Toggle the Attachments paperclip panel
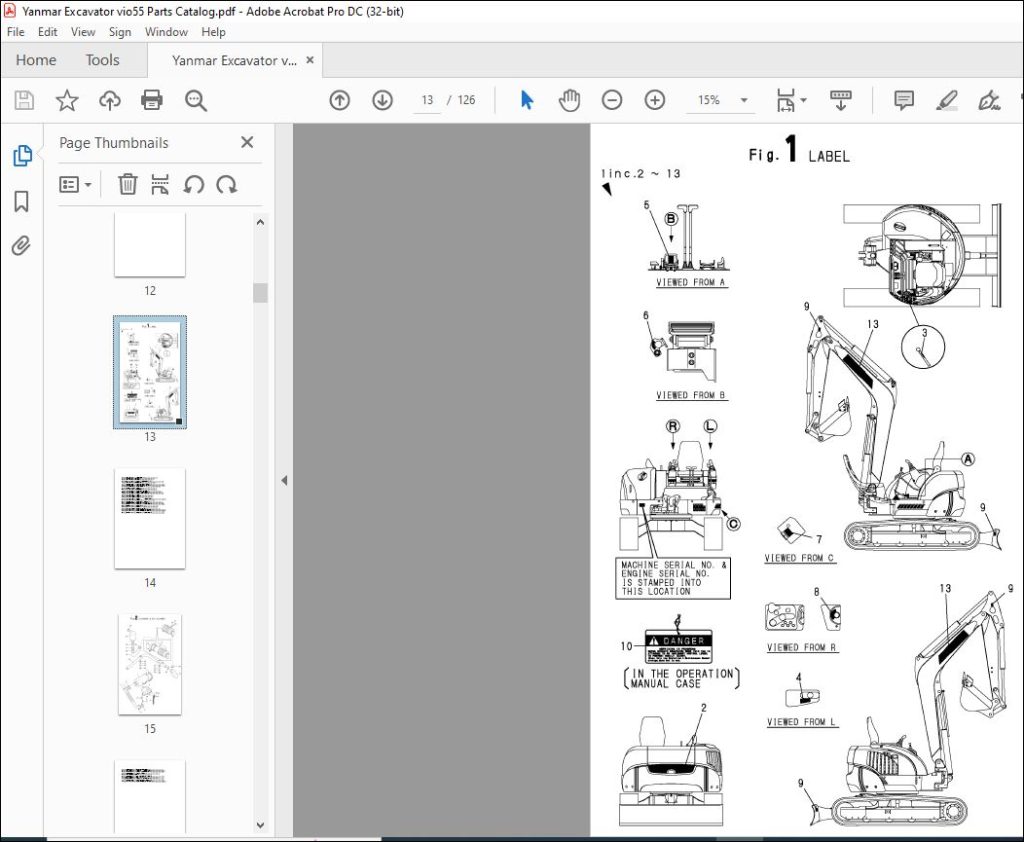This screenshot has width=1024, height=842. [22, 246]
